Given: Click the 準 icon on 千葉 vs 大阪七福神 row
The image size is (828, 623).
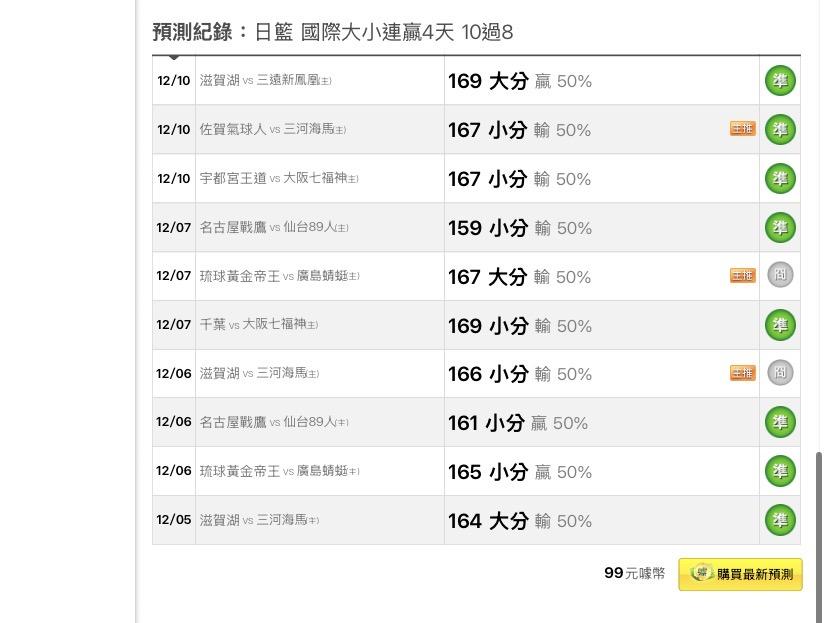Looking at the screenshot, I should pos(780,325).
